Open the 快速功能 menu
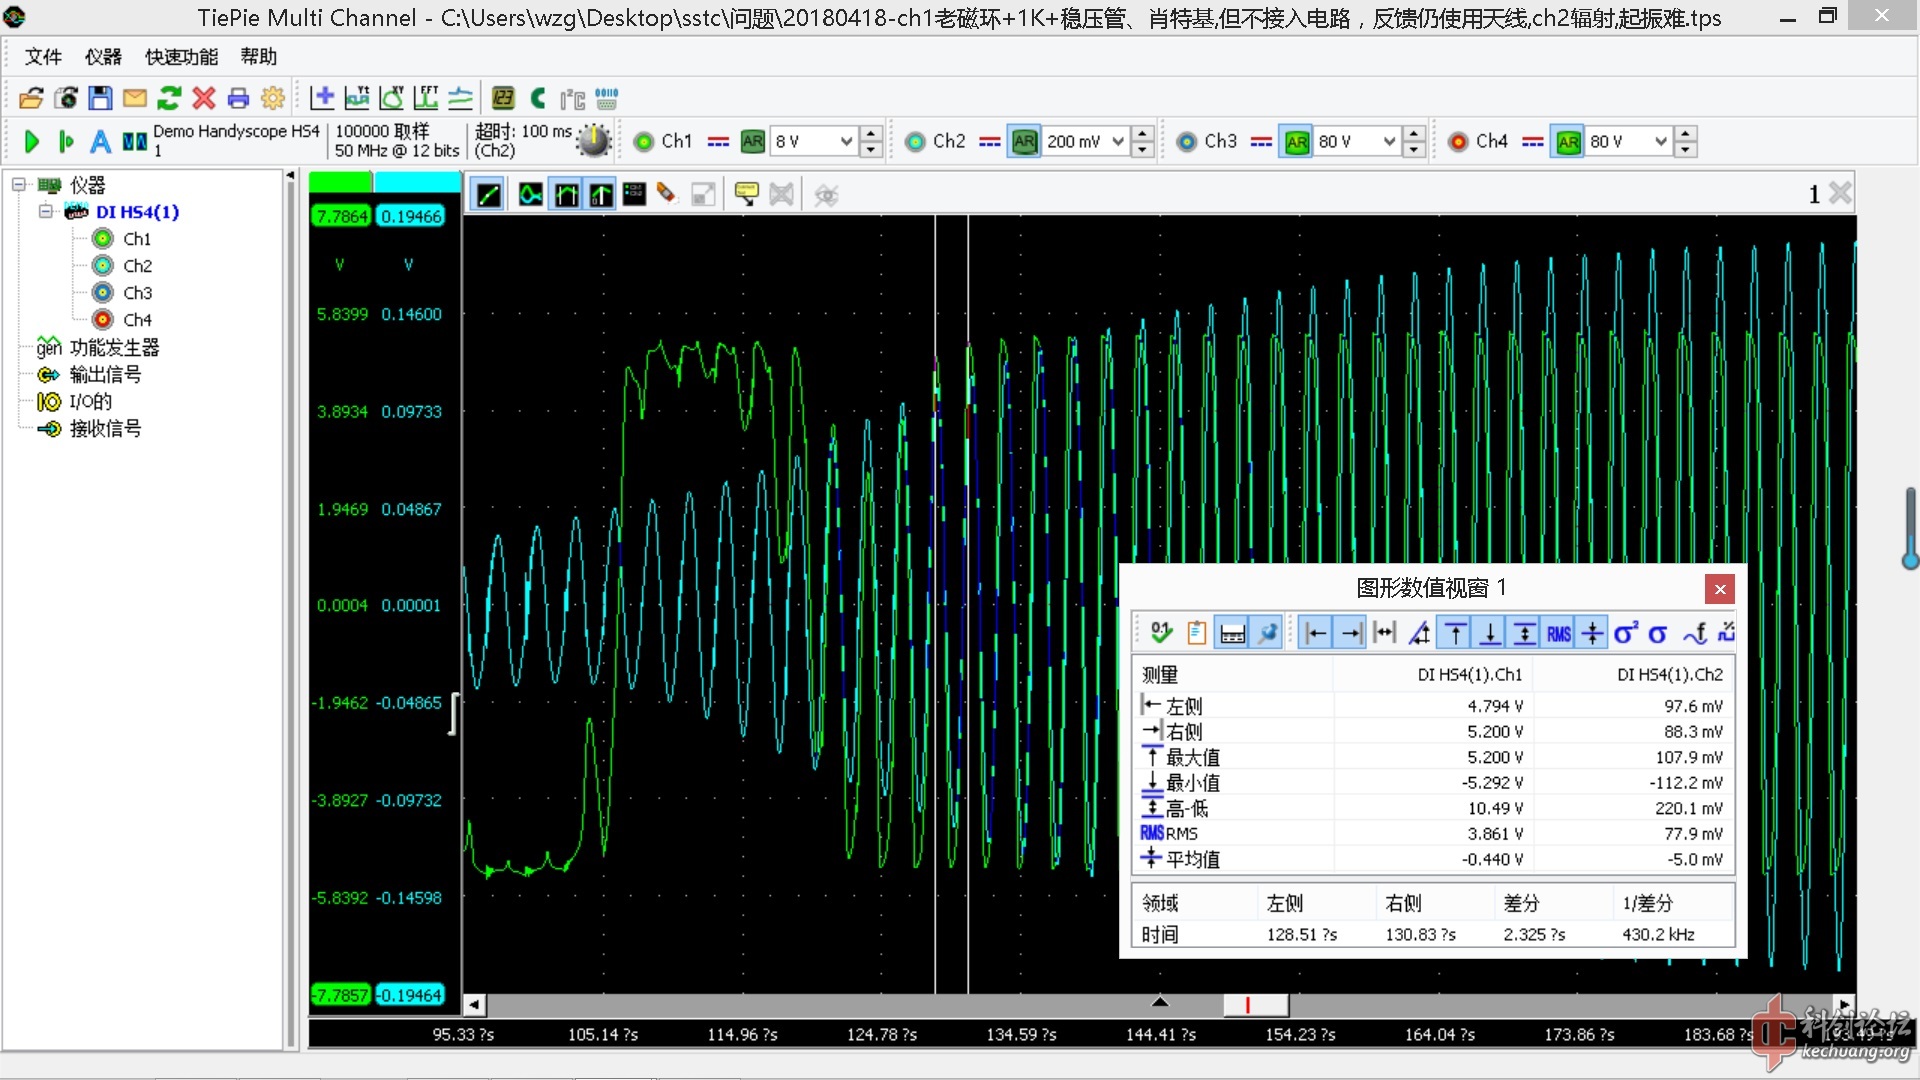This screenshot has height=1080, width=1920. coord(181,57)
